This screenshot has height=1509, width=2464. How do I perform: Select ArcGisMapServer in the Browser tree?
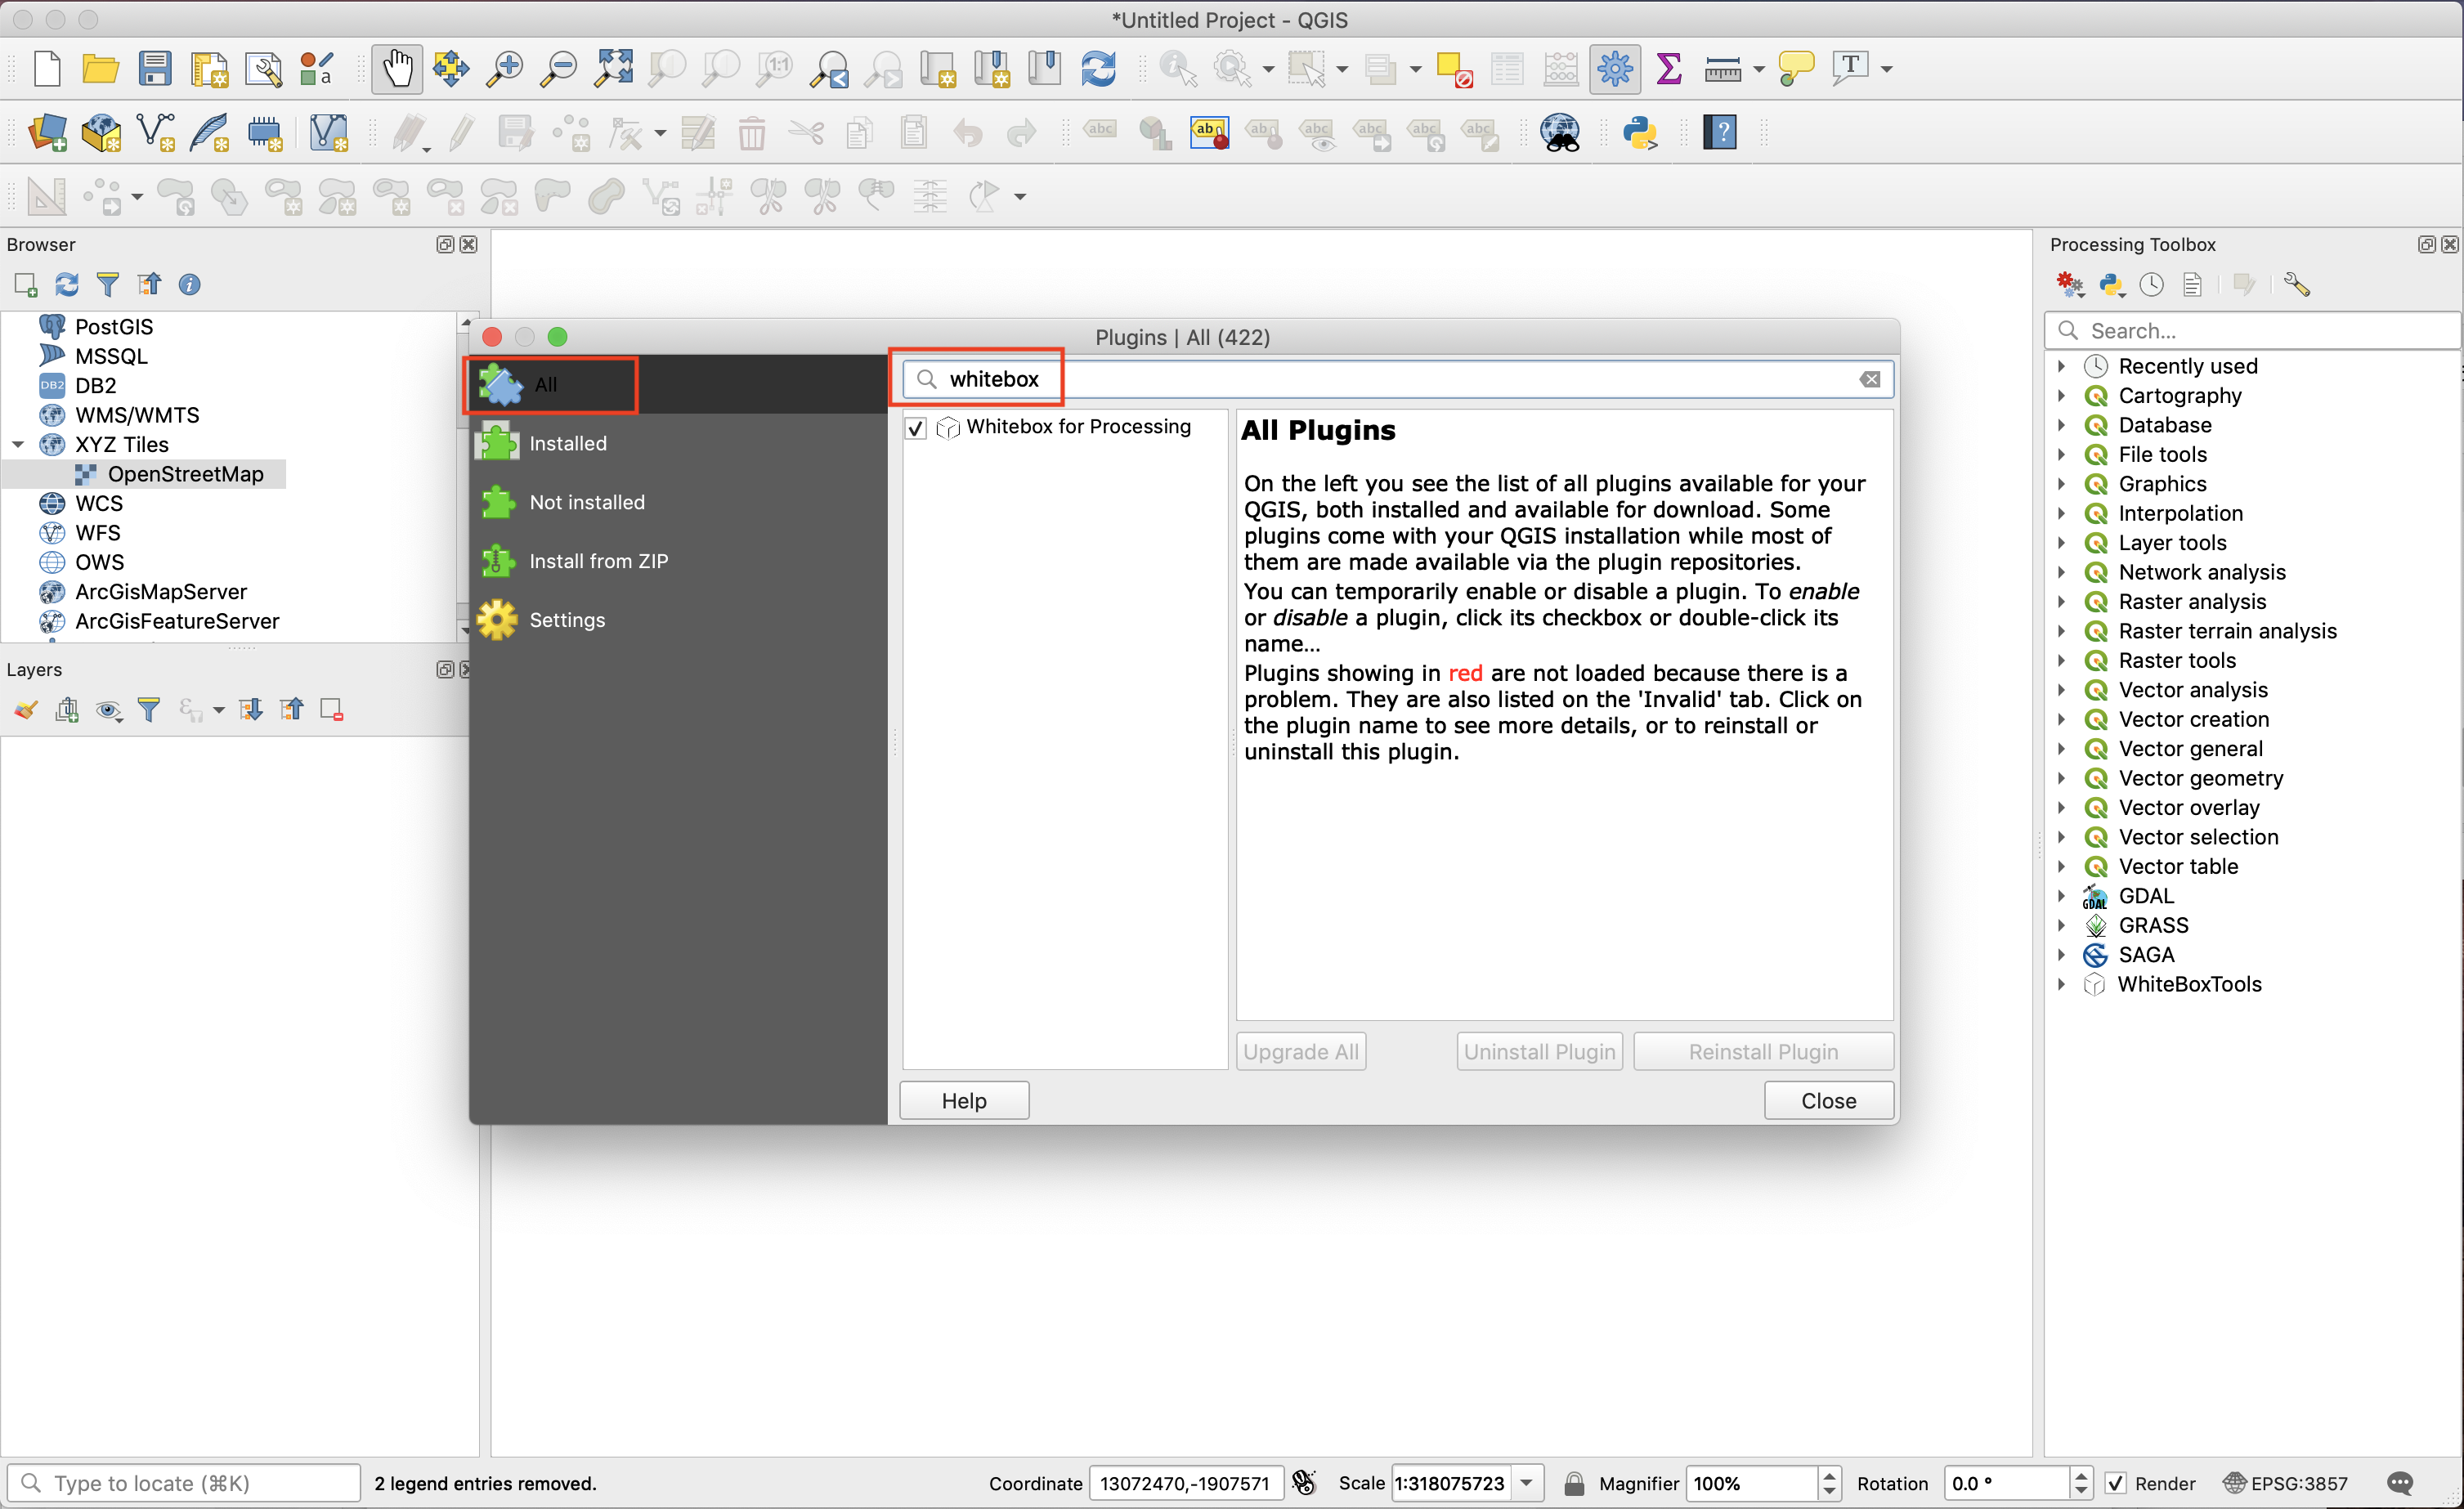coord(160,592)
